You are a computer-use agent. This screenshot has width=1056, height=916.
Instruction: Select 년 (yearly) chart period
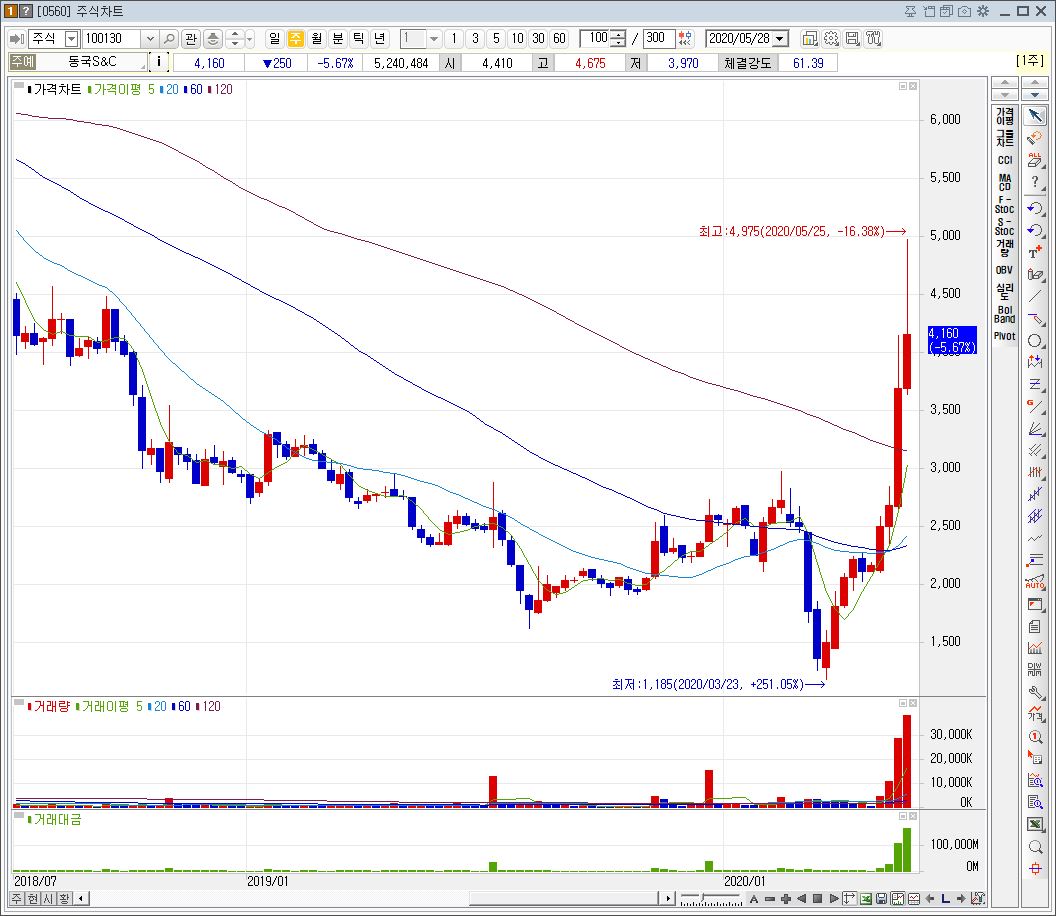pos(380,38)
